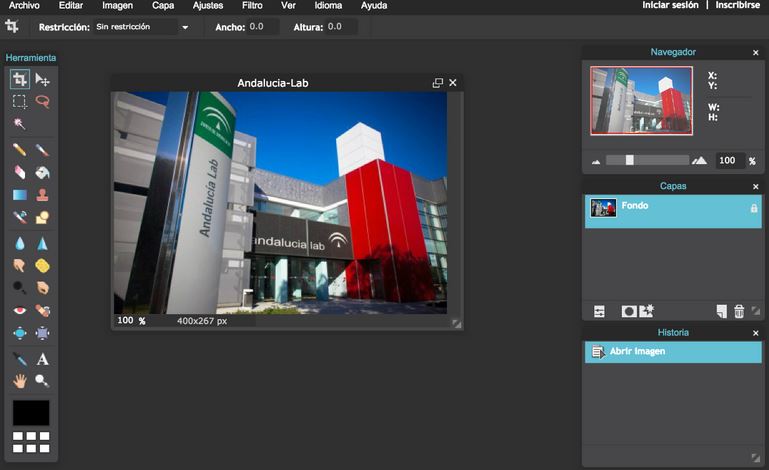Select the Sharpen cone tool
Viewport: 769px width, 470px height.
click(x=42, y=243)
